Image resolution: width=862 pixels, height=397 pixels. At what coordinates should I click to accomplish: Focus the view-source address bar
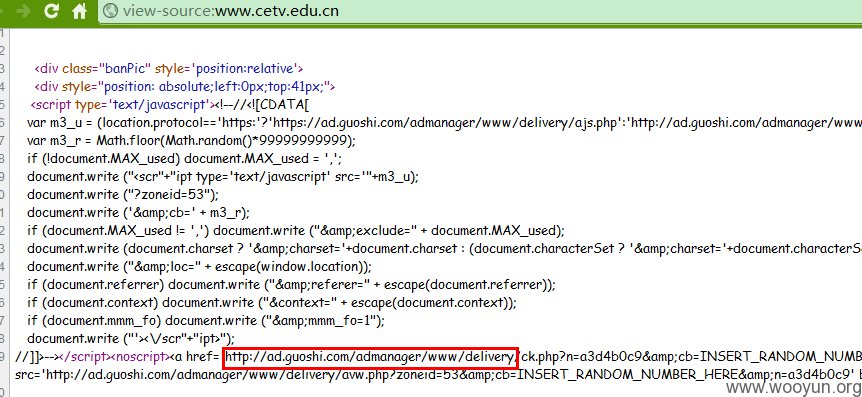480,11
